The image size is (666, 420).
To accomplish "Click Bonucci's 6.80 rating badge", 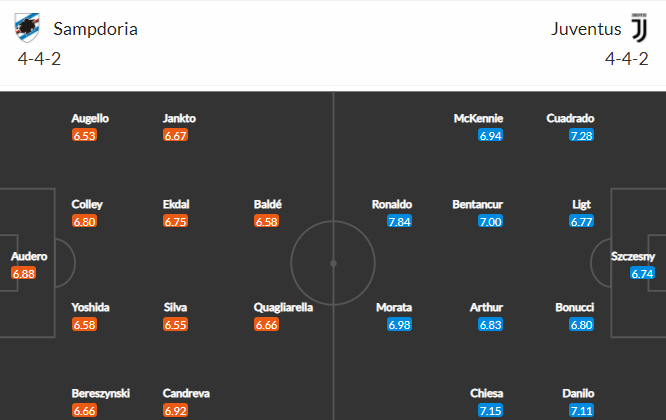I will (581, 325).
